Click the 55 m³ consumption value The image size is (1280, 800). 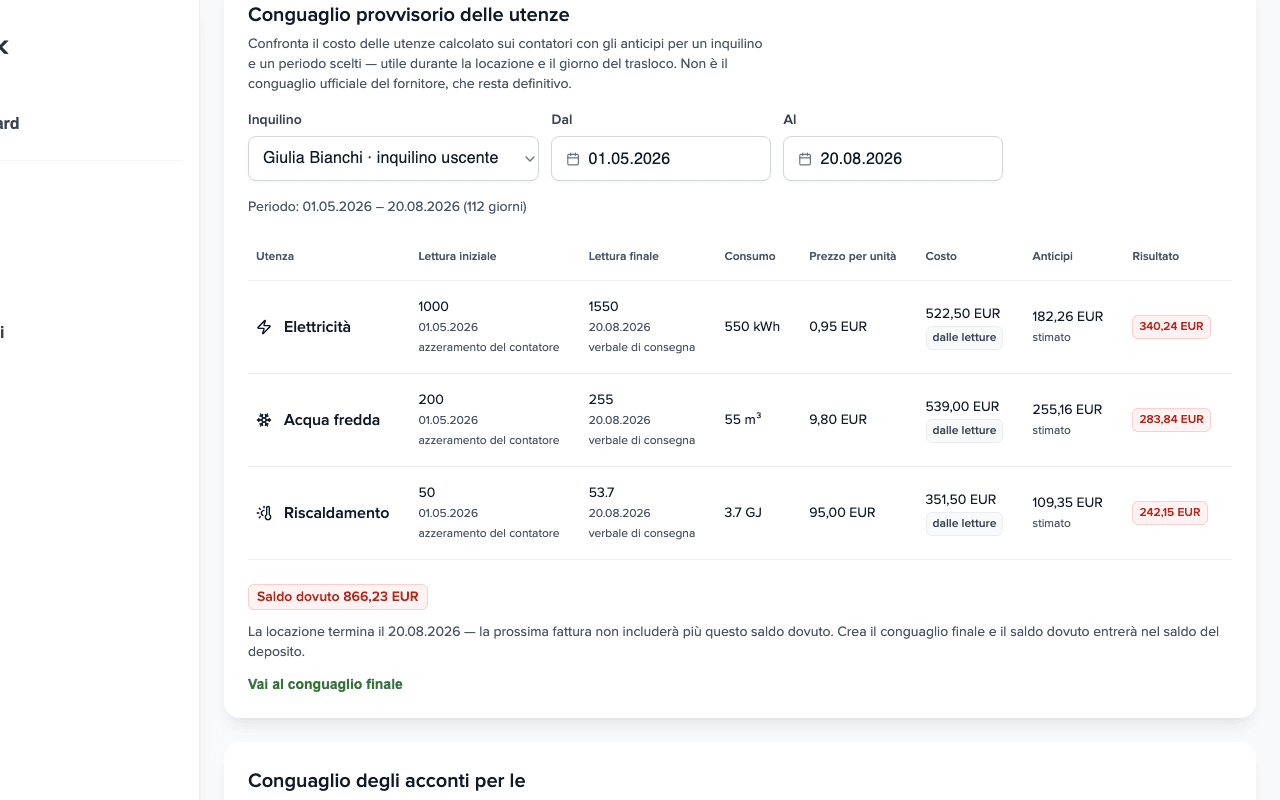pyautogui.click(x=743, y=420)
